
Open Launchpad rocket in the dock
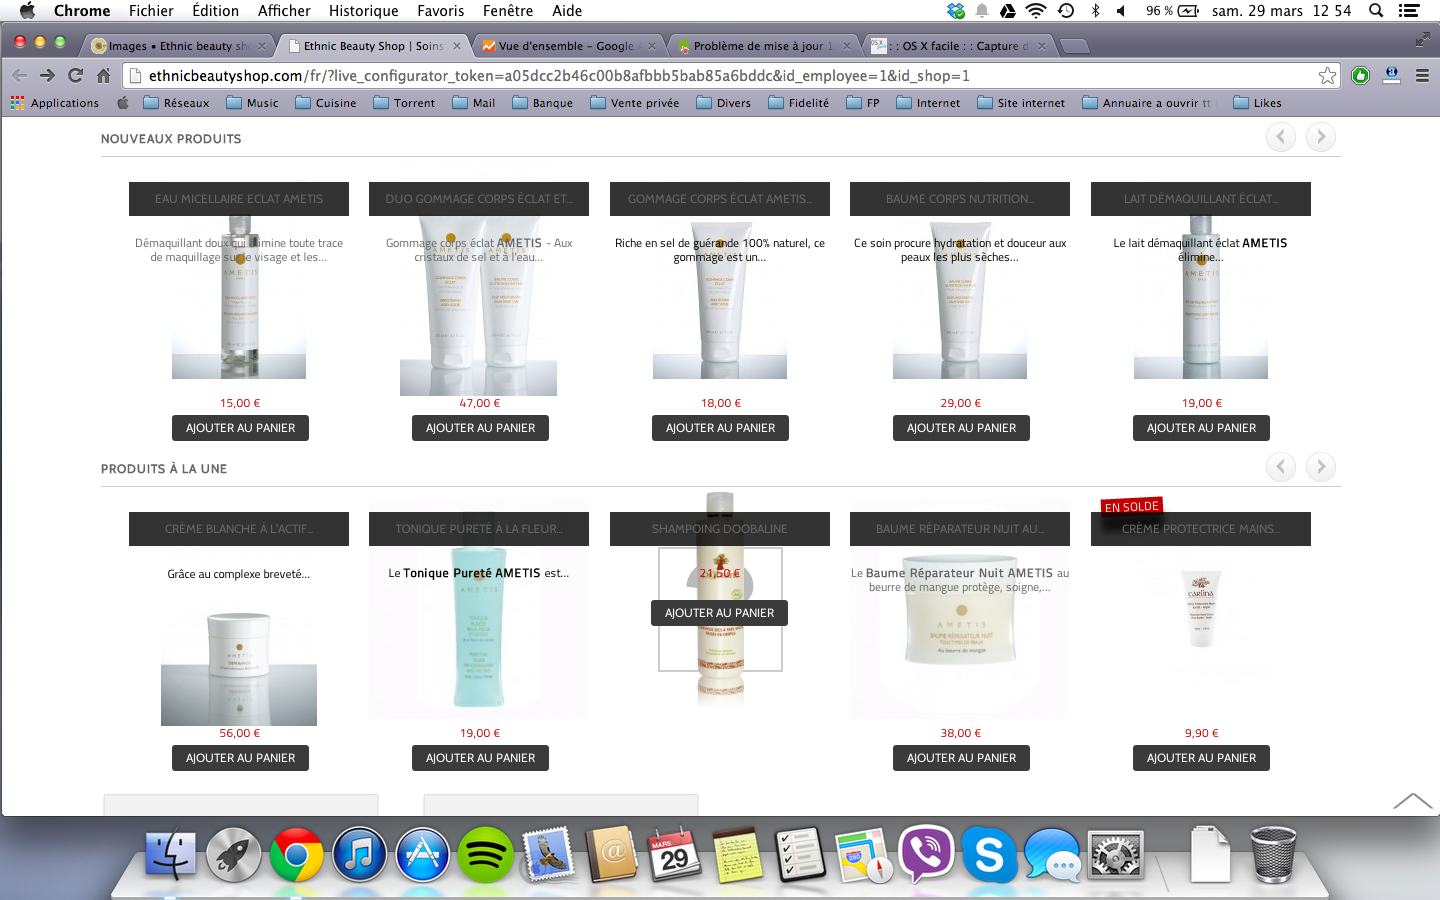(x=234, y=855)
